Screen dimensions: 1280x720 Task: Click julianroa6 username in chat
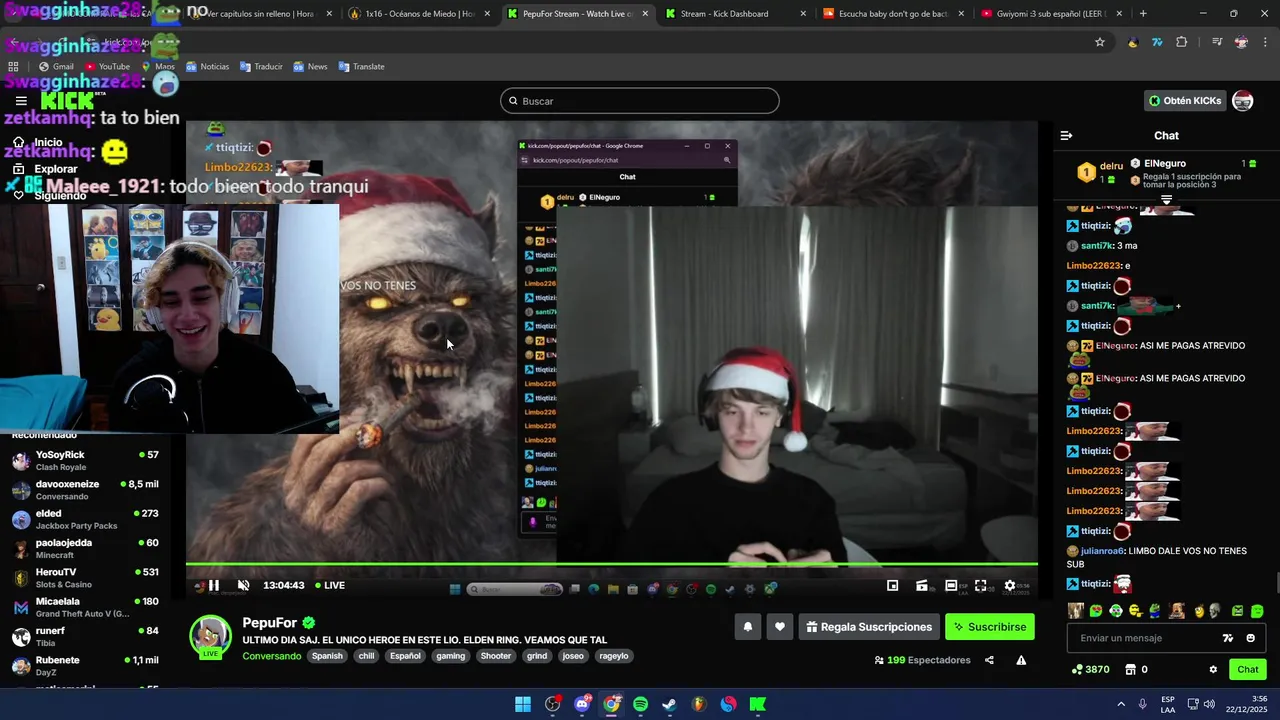(x=1102, y=551)
